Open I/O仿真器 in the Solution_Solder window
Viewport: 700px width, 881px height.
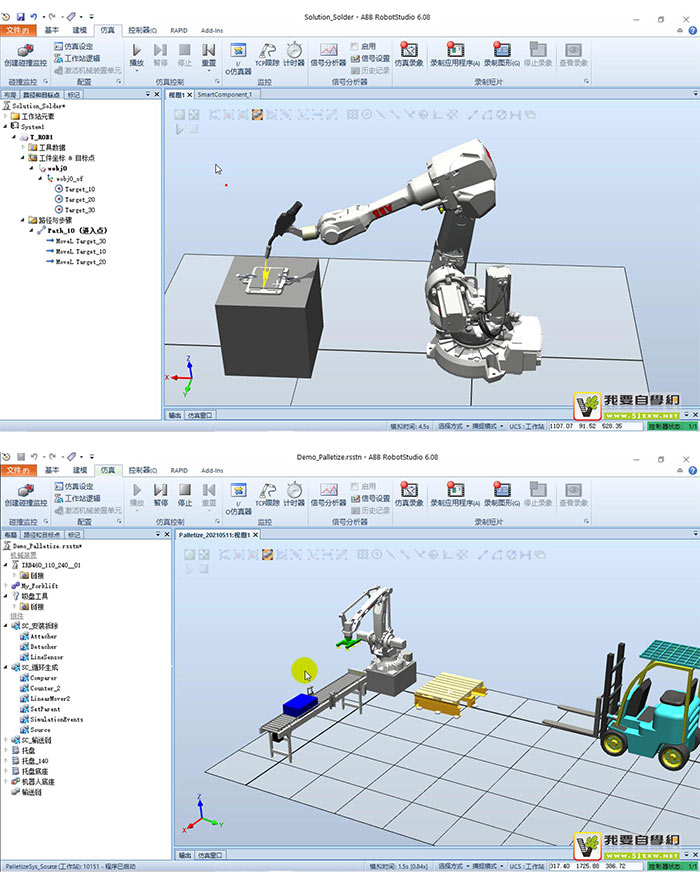coord(238,58)
